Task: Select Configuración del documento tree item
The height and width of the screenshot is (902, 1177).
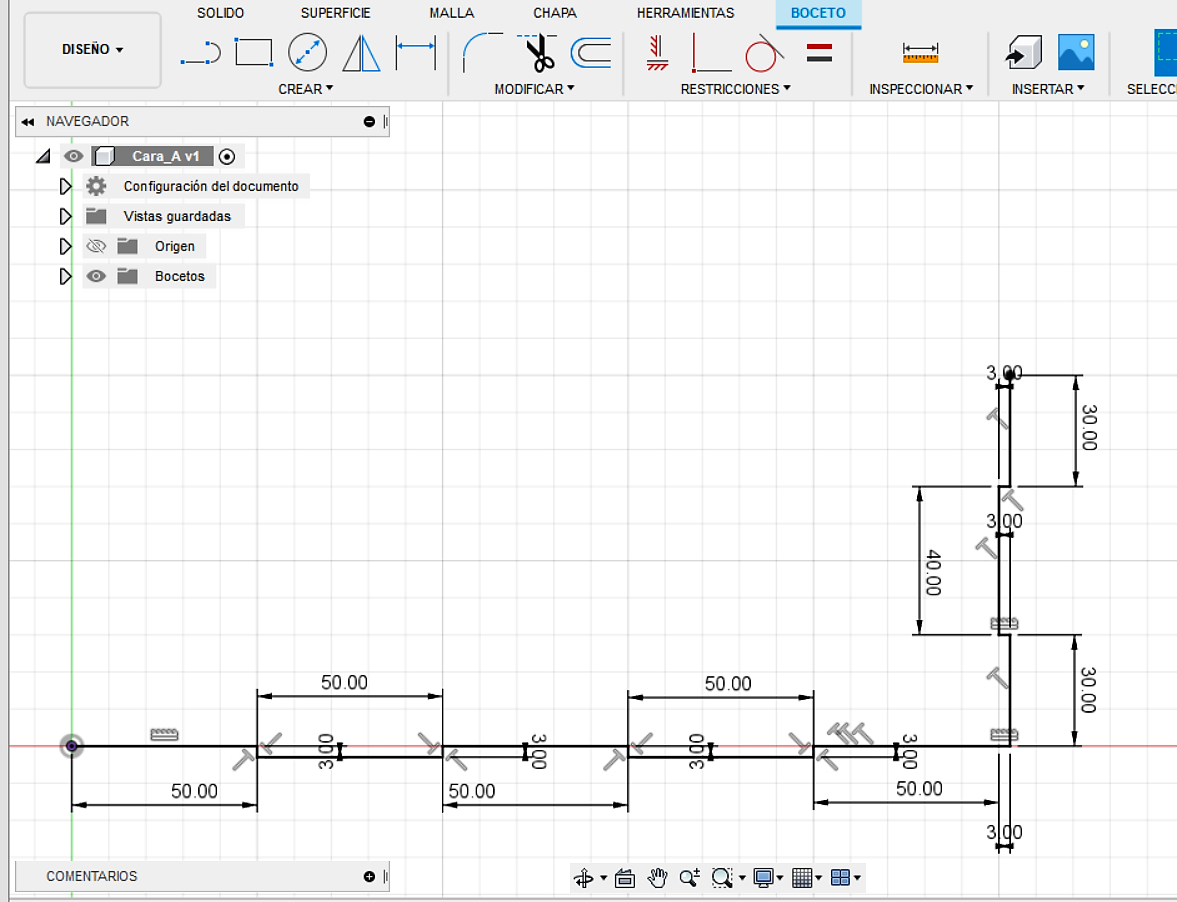Action: point(211,186)
